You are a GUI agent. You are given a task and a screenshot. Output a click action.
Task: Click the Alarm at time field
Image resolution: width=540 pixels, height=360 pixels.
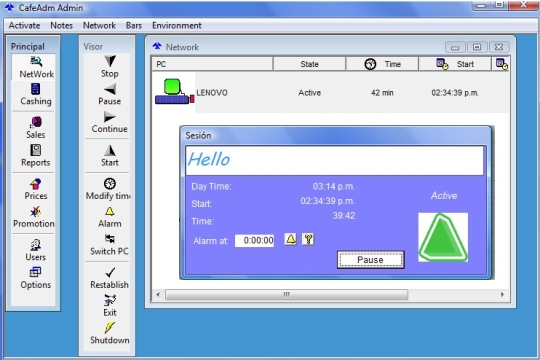255,240
